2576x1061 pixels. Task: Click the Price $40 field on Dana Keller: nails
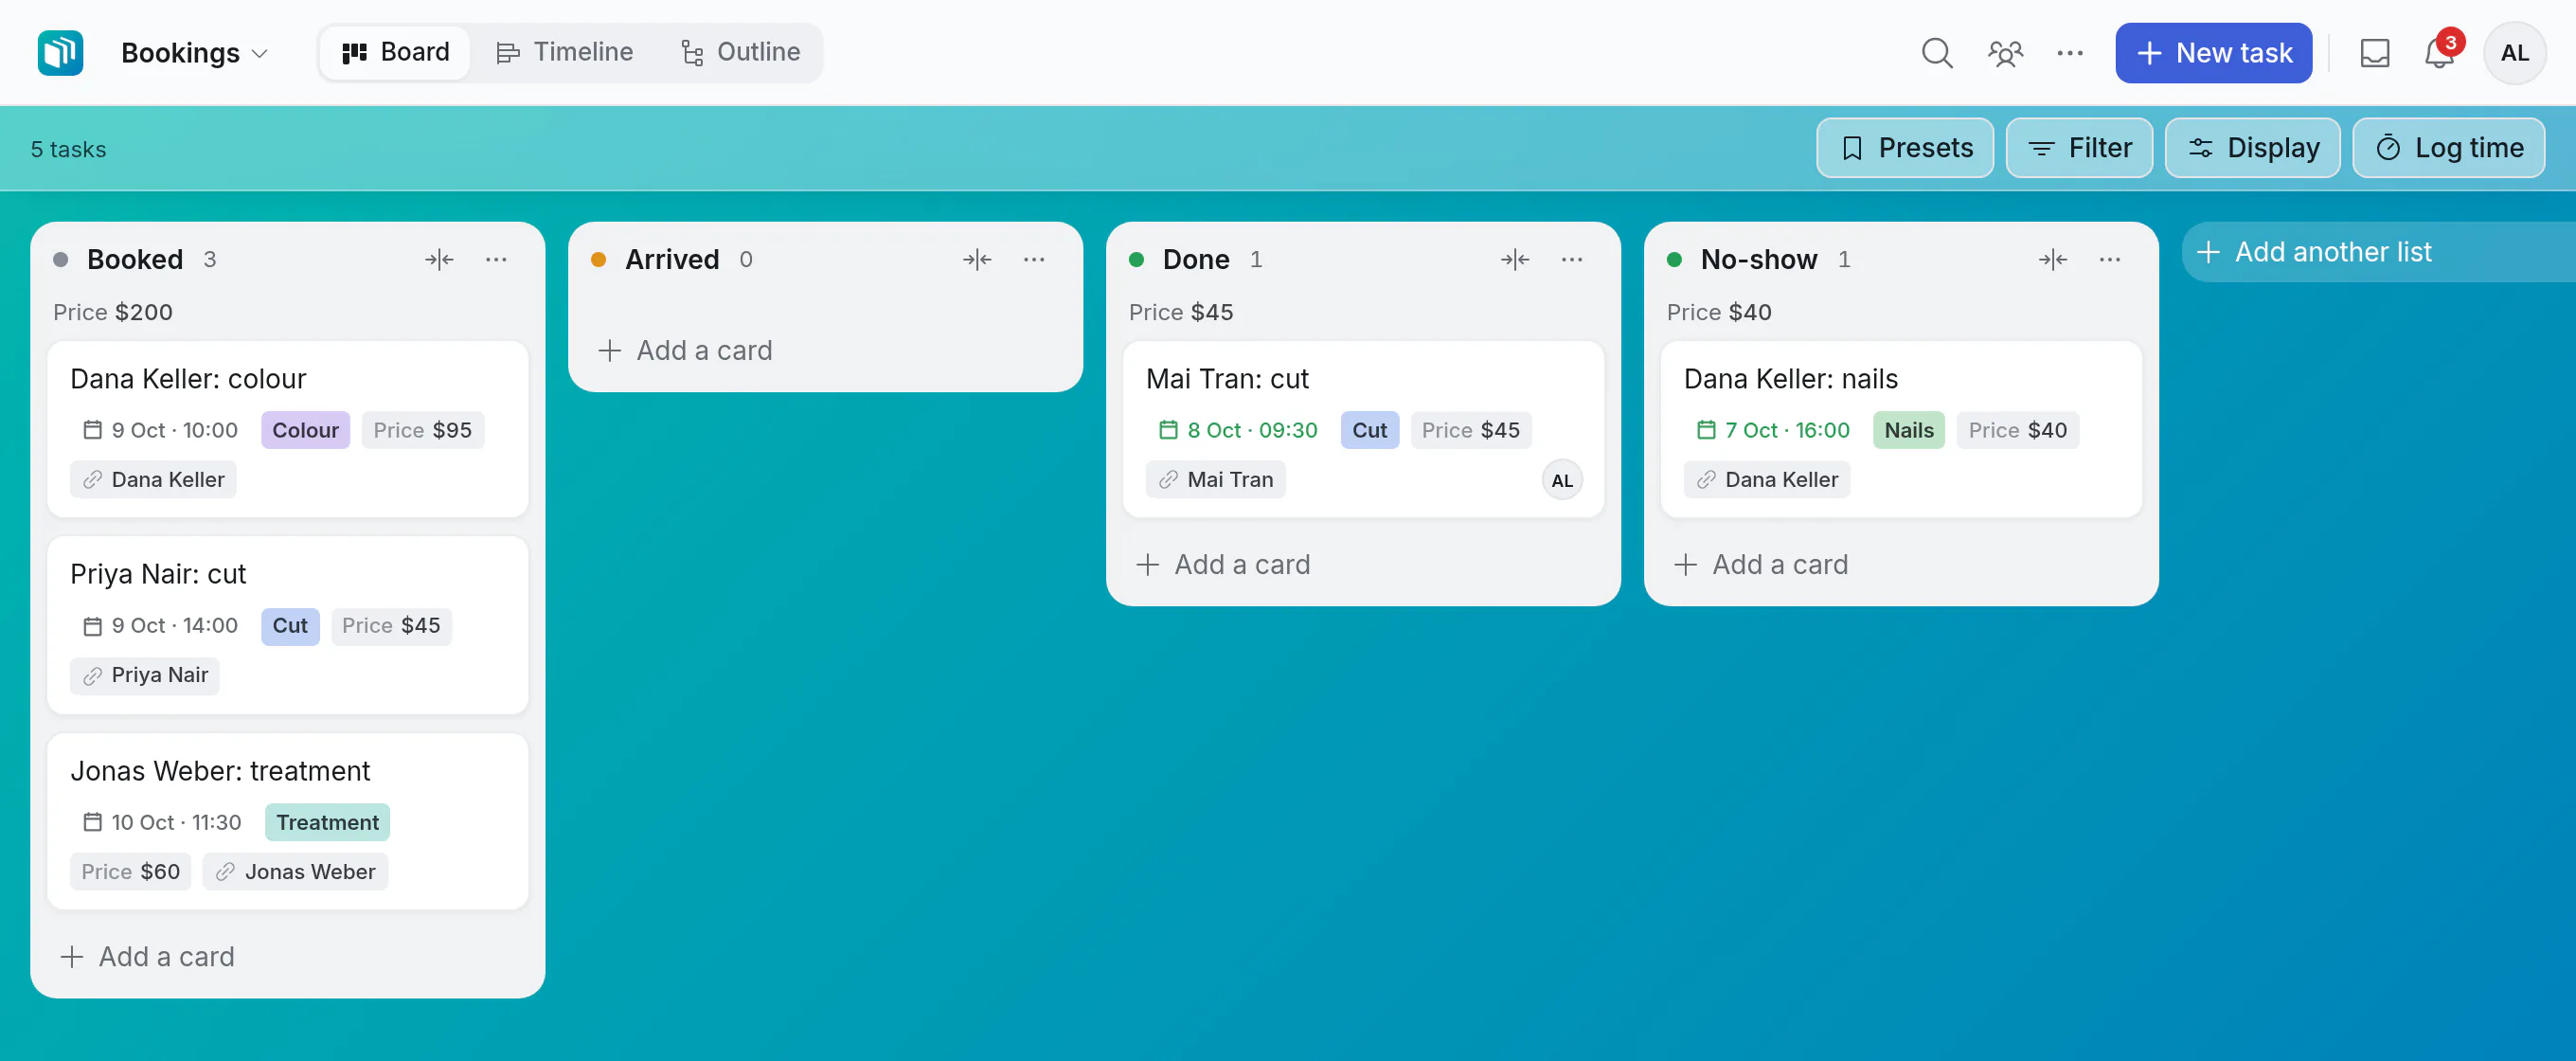[2017, 430]
